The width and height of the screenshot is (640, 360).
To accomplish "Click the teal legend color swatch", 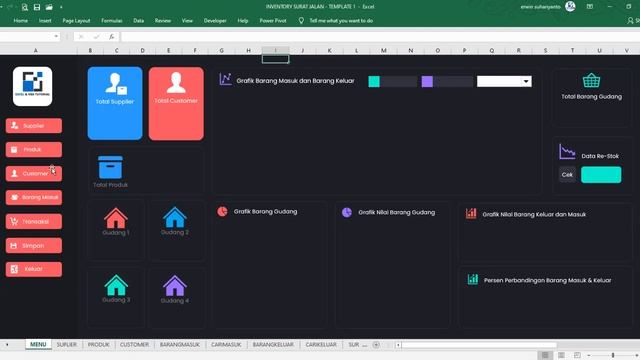I will [x=374, y=81].
